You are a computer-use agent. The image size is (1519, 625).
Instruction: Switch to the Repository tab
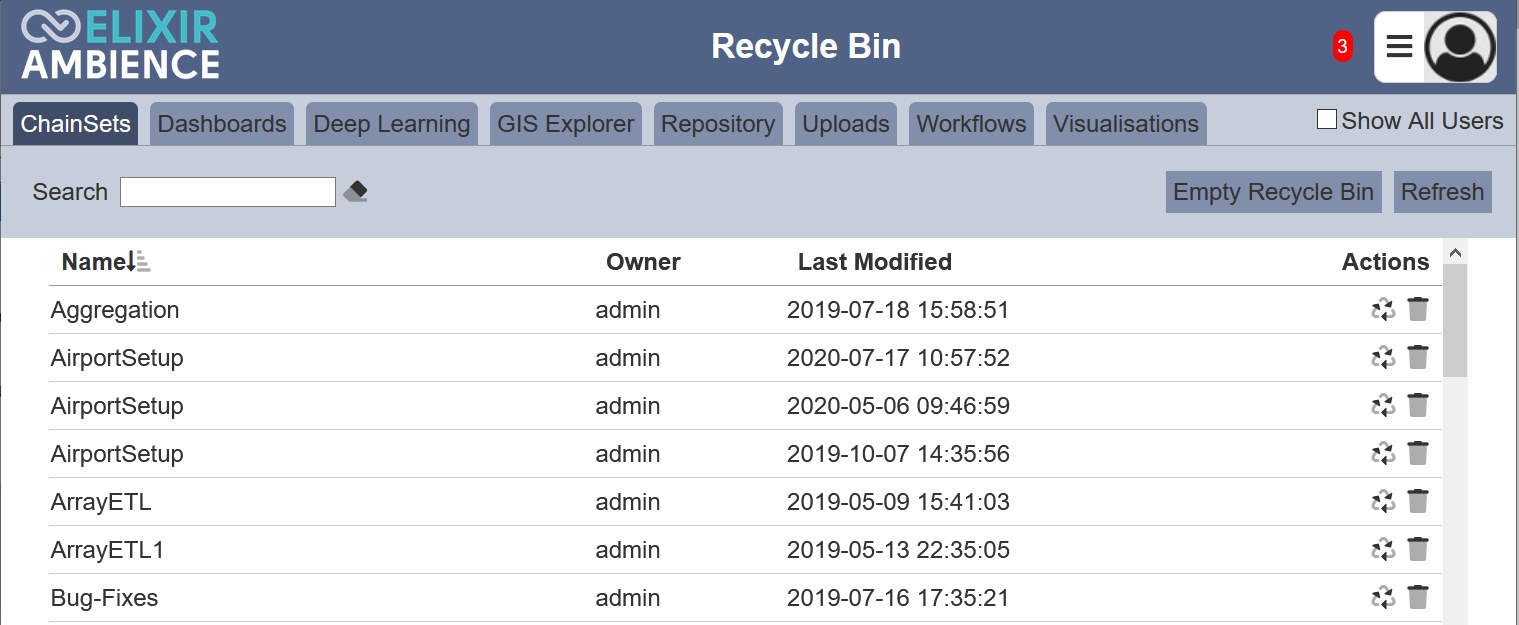point(718,124)
